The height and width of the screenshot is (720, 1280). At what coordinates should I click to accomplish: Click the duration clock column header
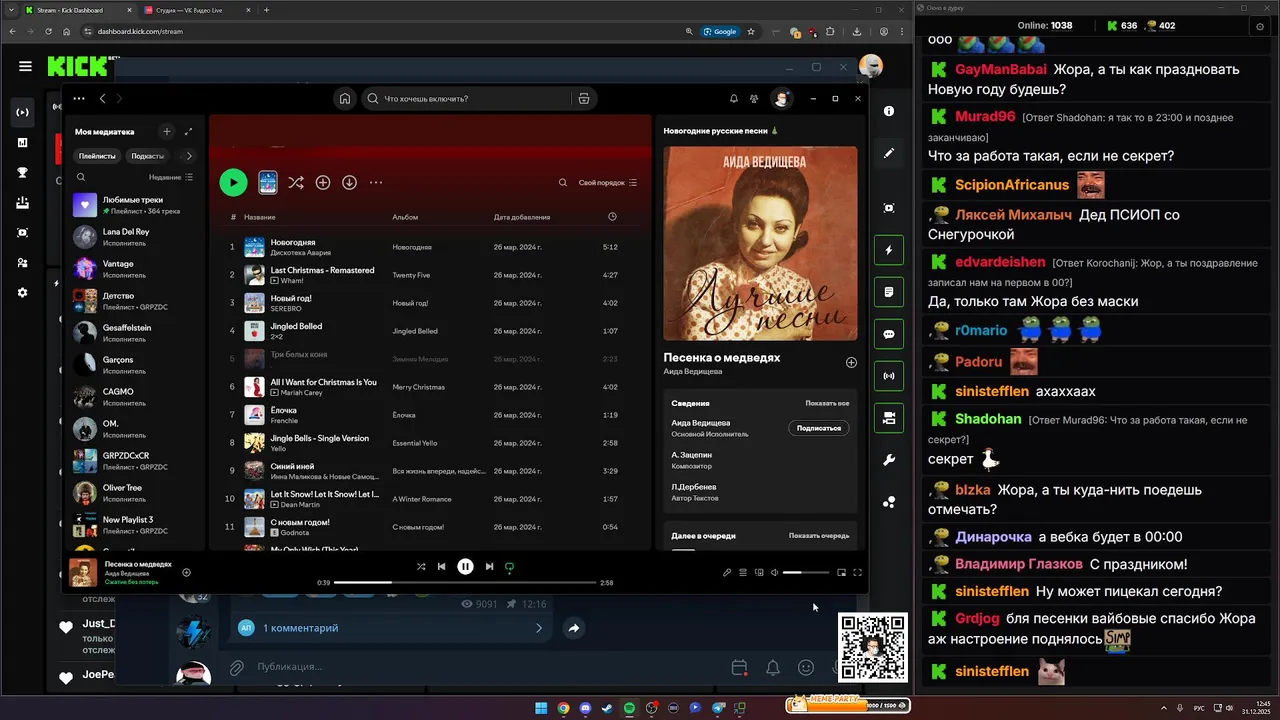coord(612,217)
